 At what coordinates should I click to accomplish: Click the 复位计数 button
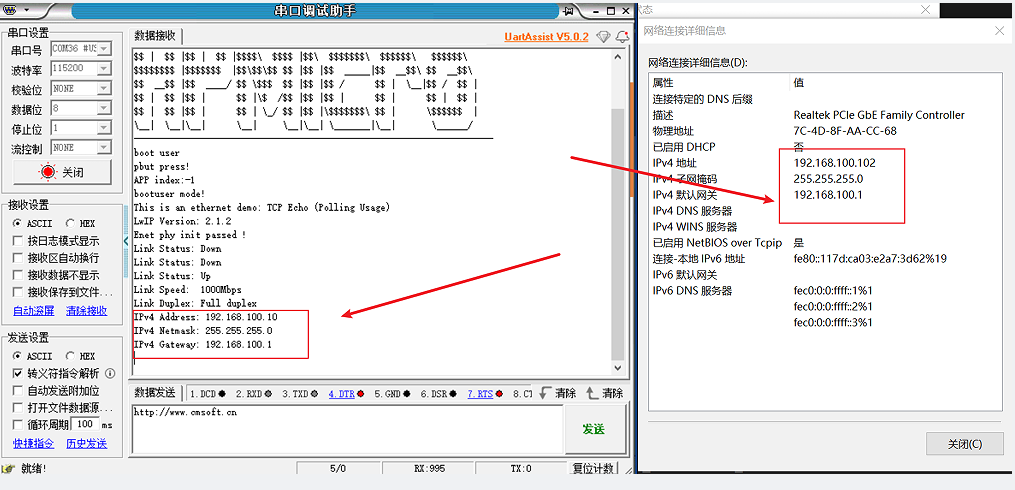point(594,469)
